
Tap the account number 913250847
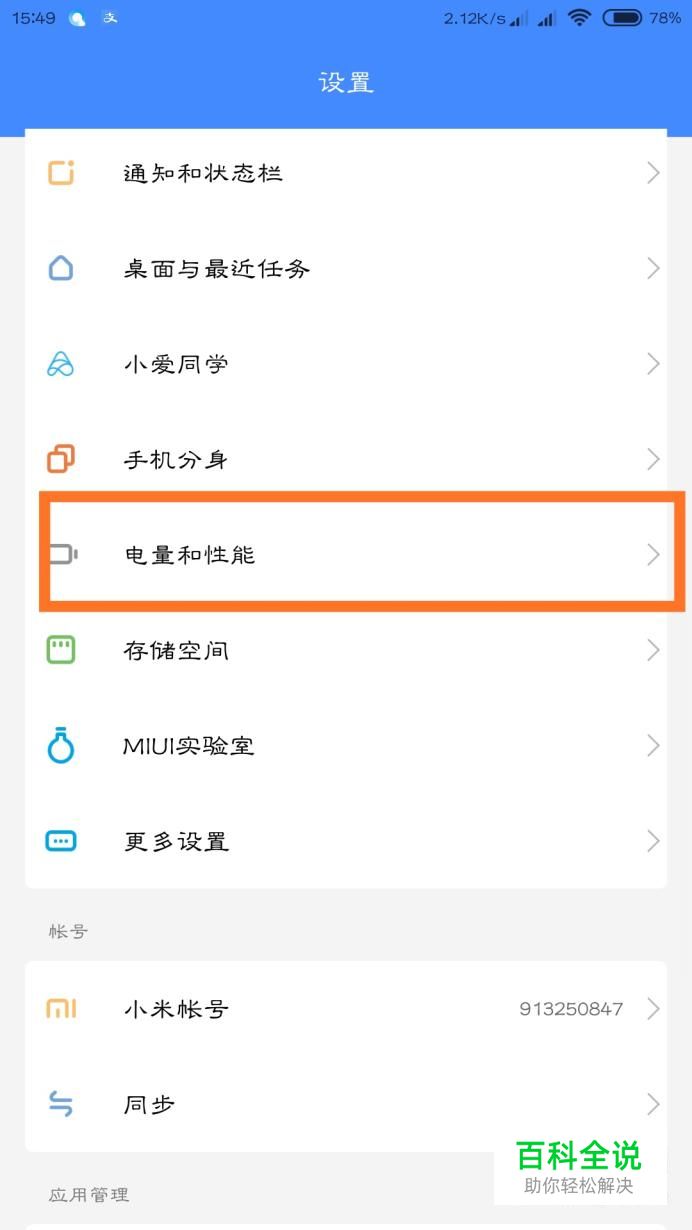(x=571, y=1009)
